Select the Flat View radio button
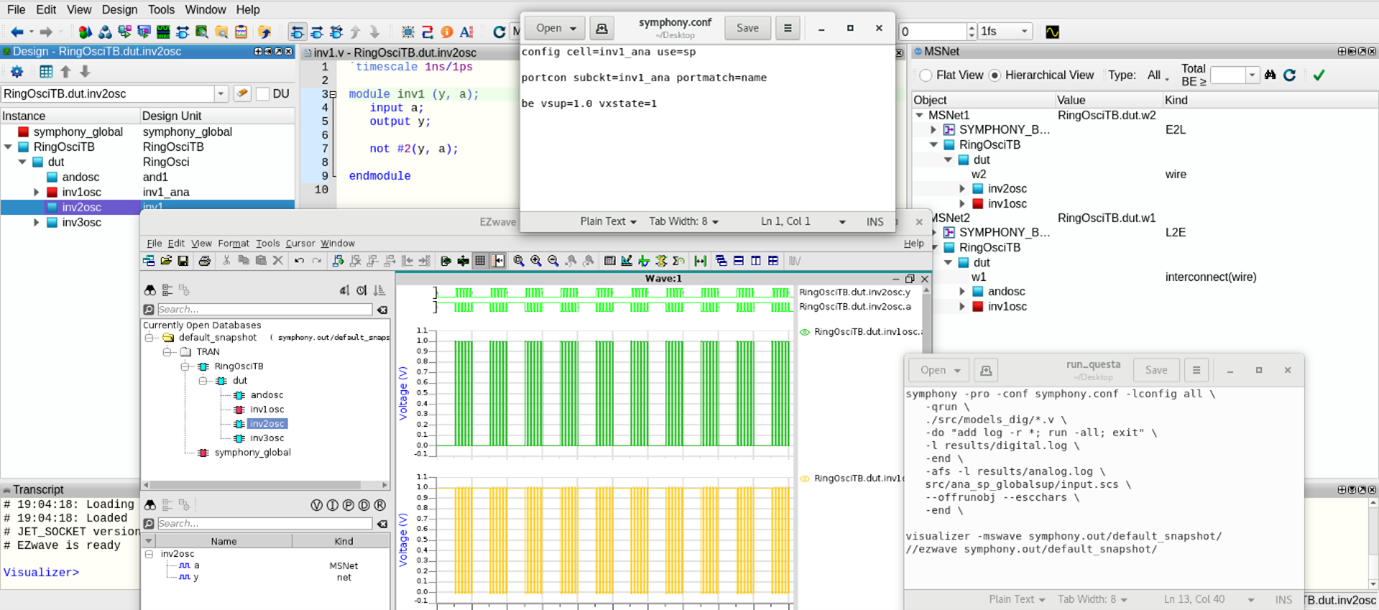 (926, 75)
